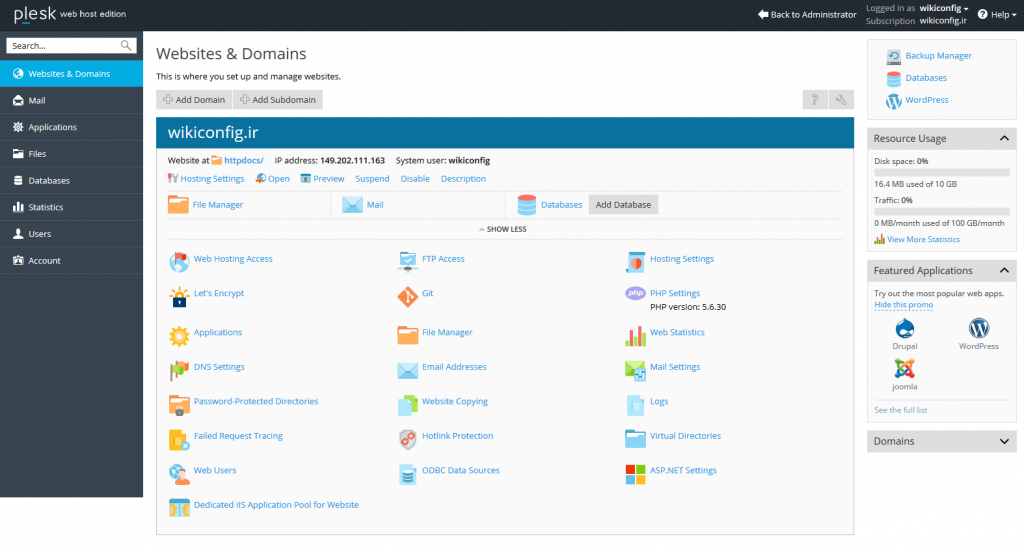Click in the Search input field

click(64, 46)
